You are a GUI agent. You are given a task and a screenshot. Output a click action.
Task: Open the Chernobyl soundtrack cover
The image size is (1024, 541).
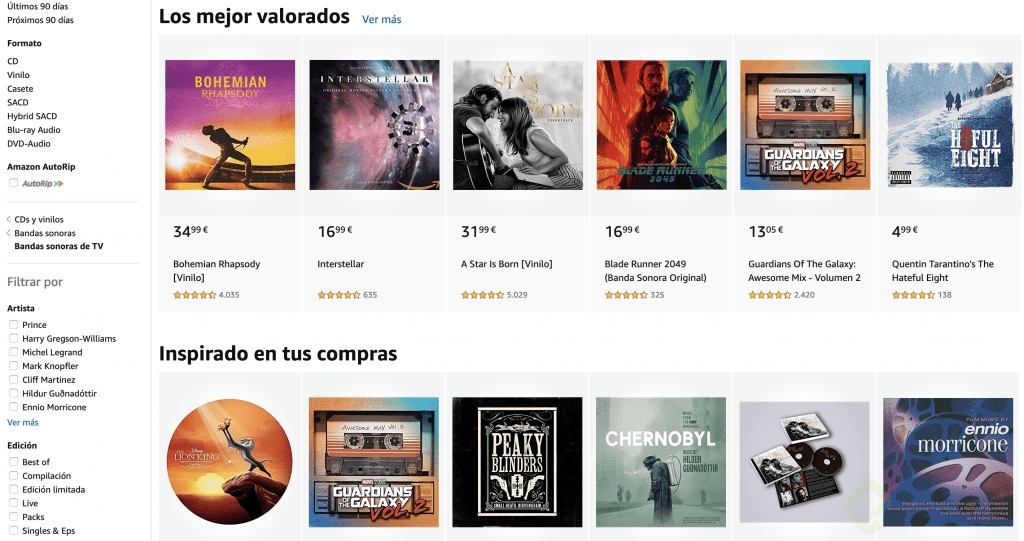tap(661, 462)
